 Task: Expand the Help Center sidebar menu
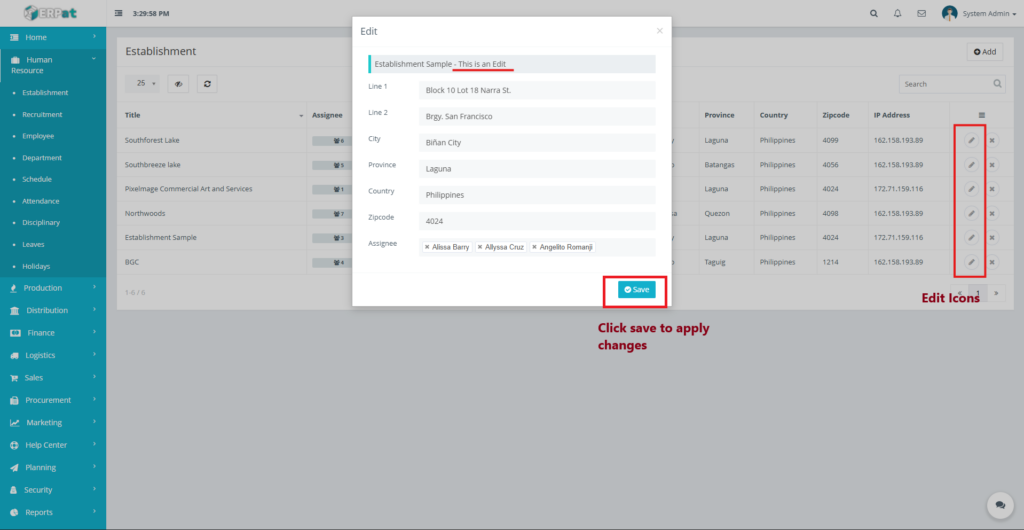click(x=53, y=444)
